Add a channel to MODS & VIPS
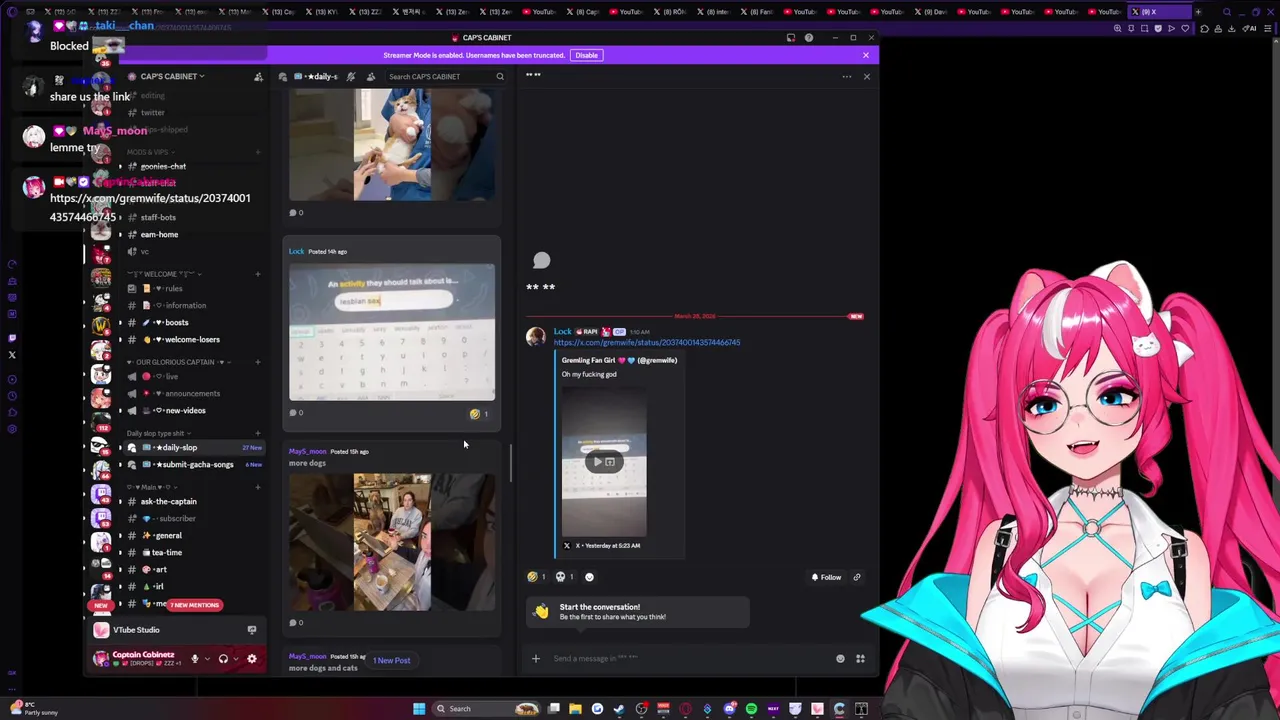The height and width of the screenshot is (720, 1280). [257, 152]
